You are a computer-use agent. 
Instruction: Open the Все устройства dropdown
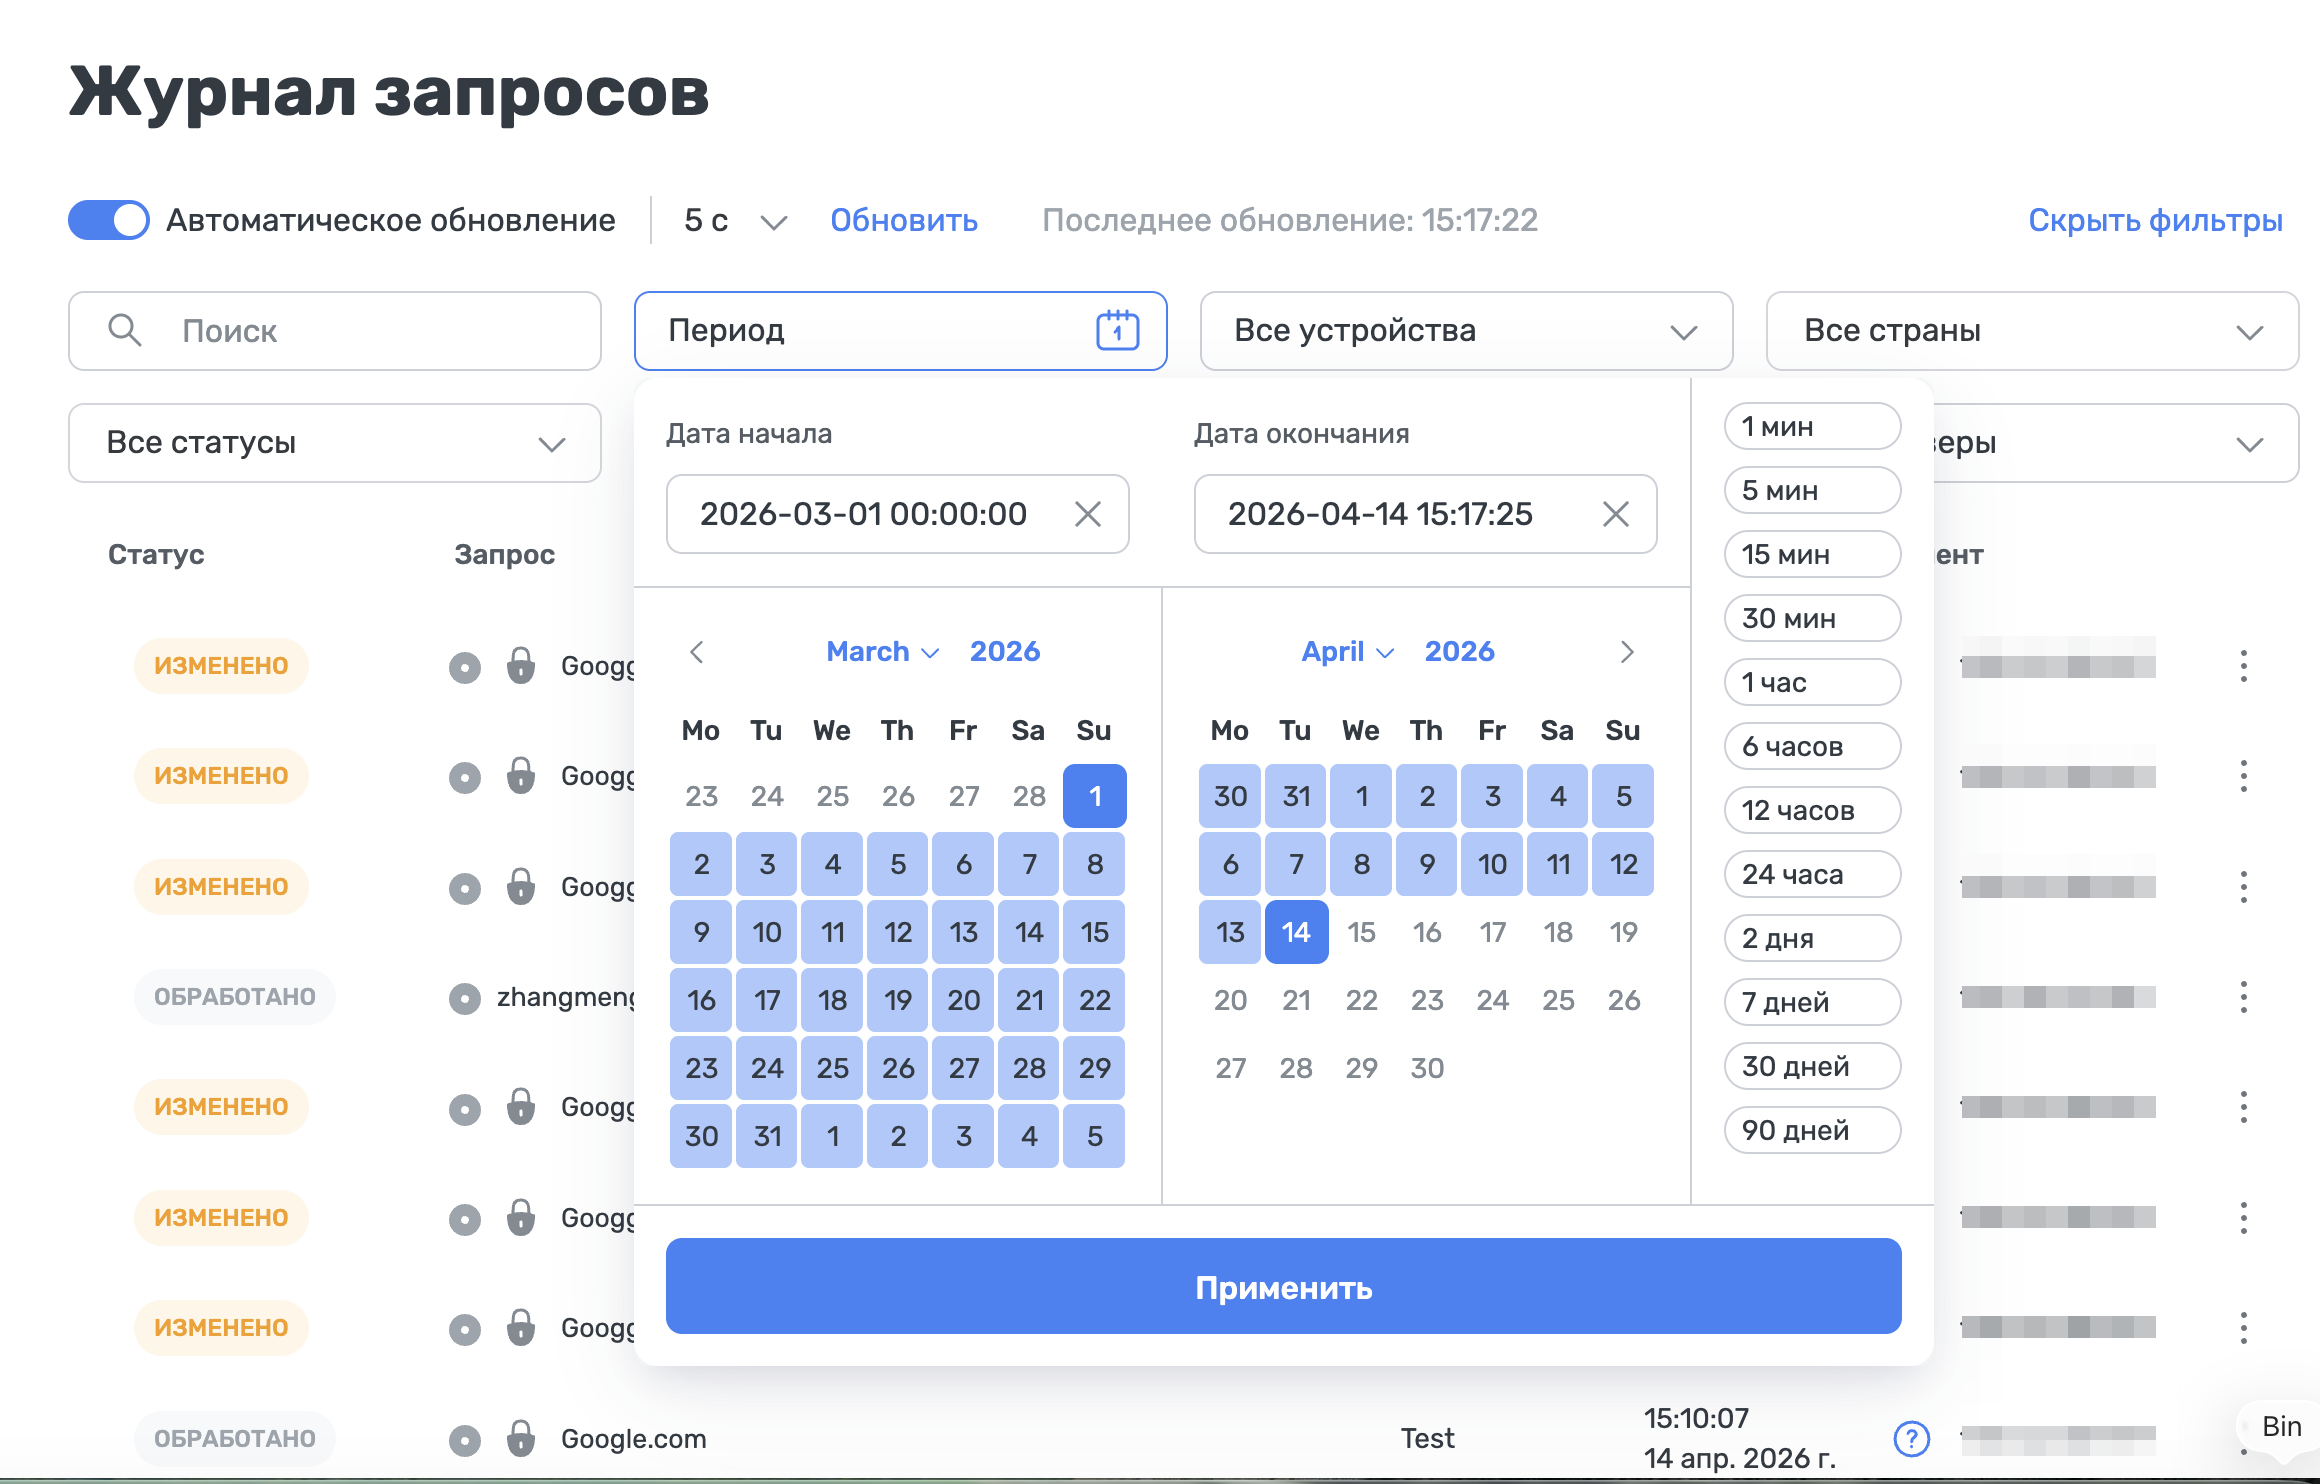click(1465, 331)
